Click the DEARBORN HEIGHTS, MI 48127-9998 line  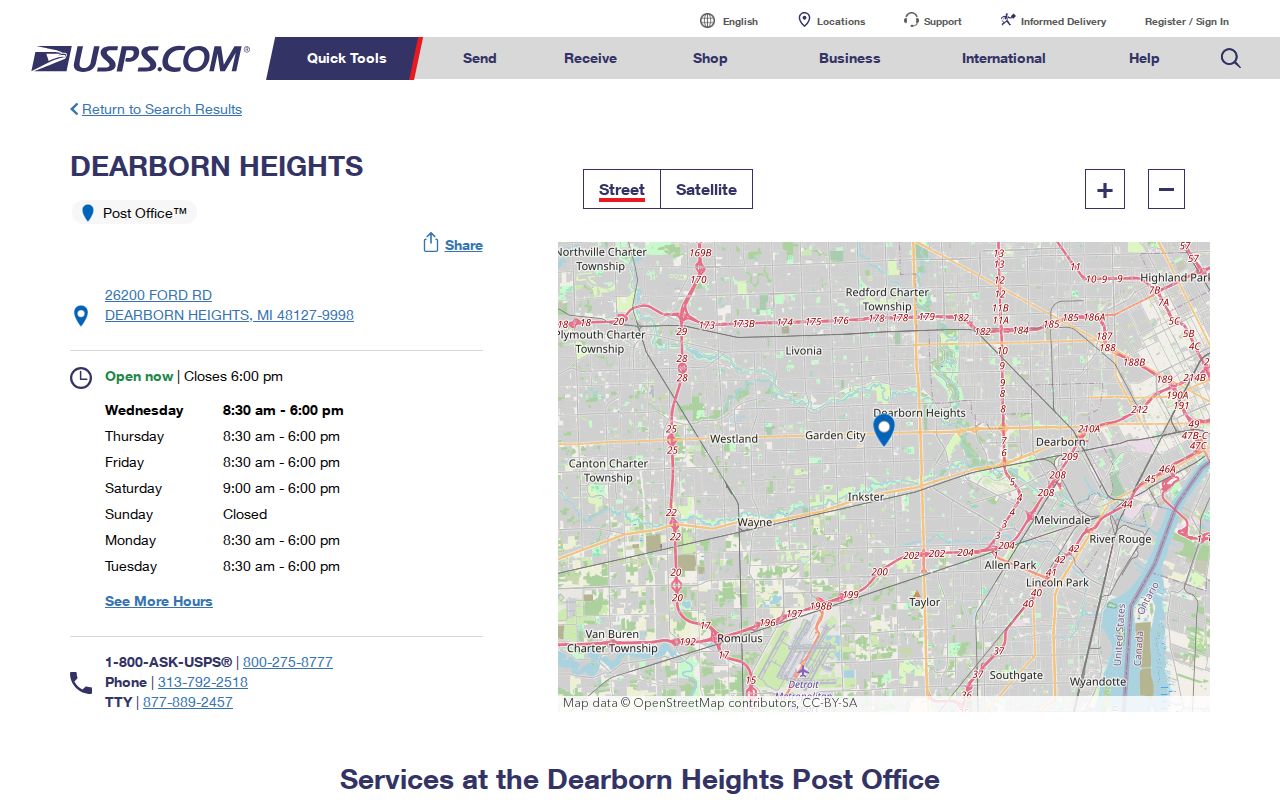pyautogui.click(x=229, y=315)
